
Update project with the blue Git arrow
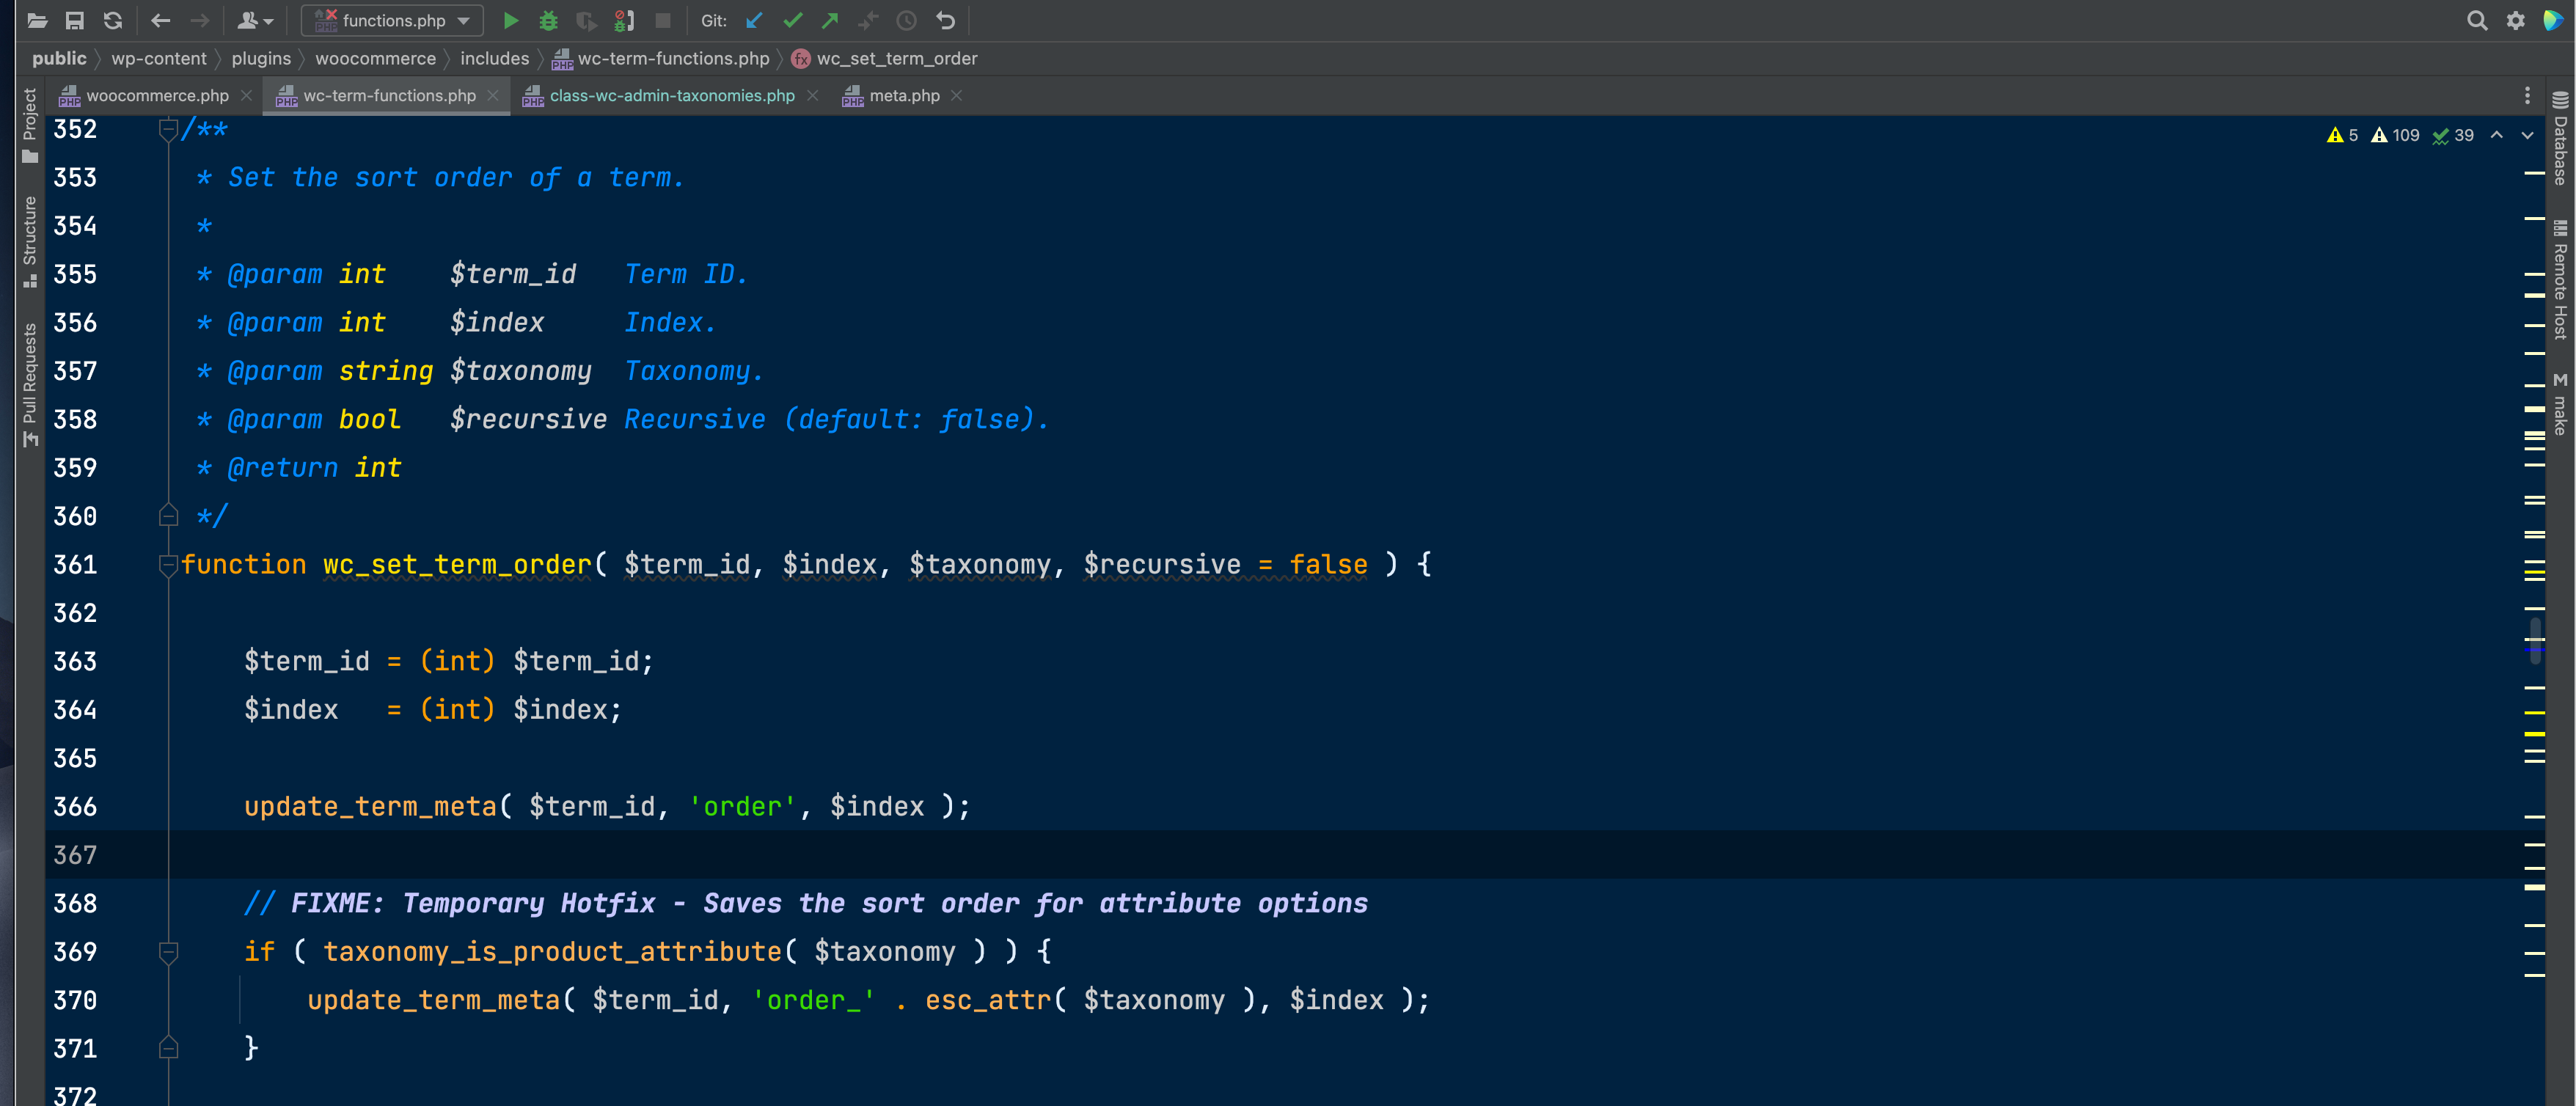pos(753,20)
